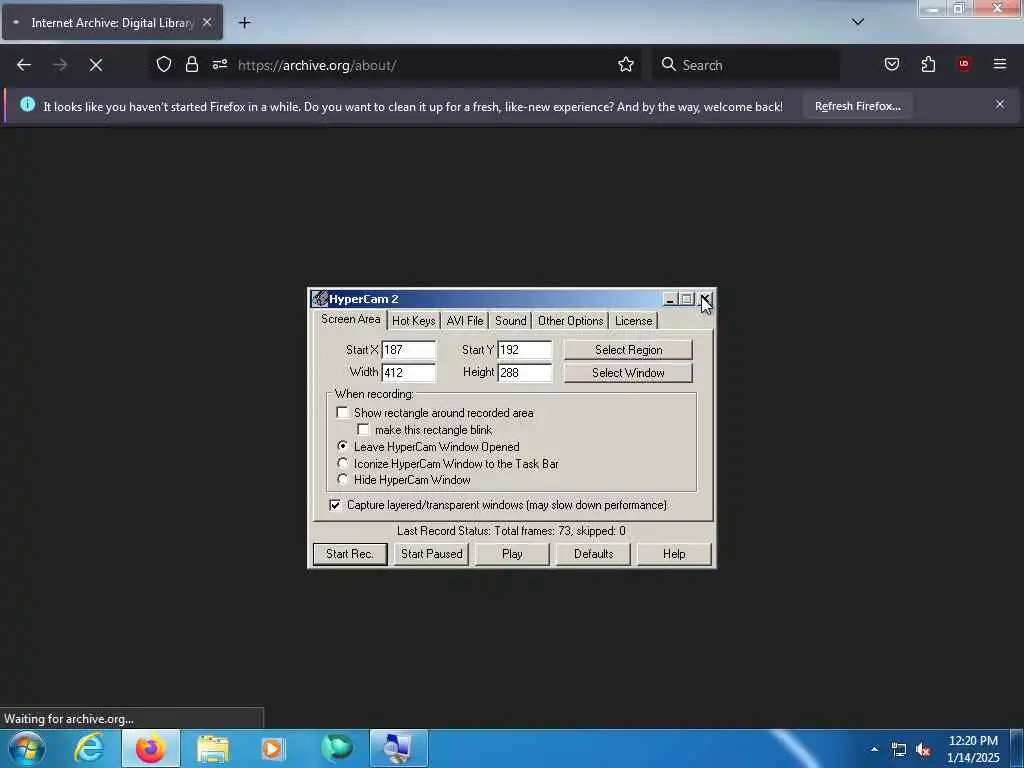Toggle make this rectangle blink checkbox
Viewport: 1024px width, 768px height.
coord(363,430)
